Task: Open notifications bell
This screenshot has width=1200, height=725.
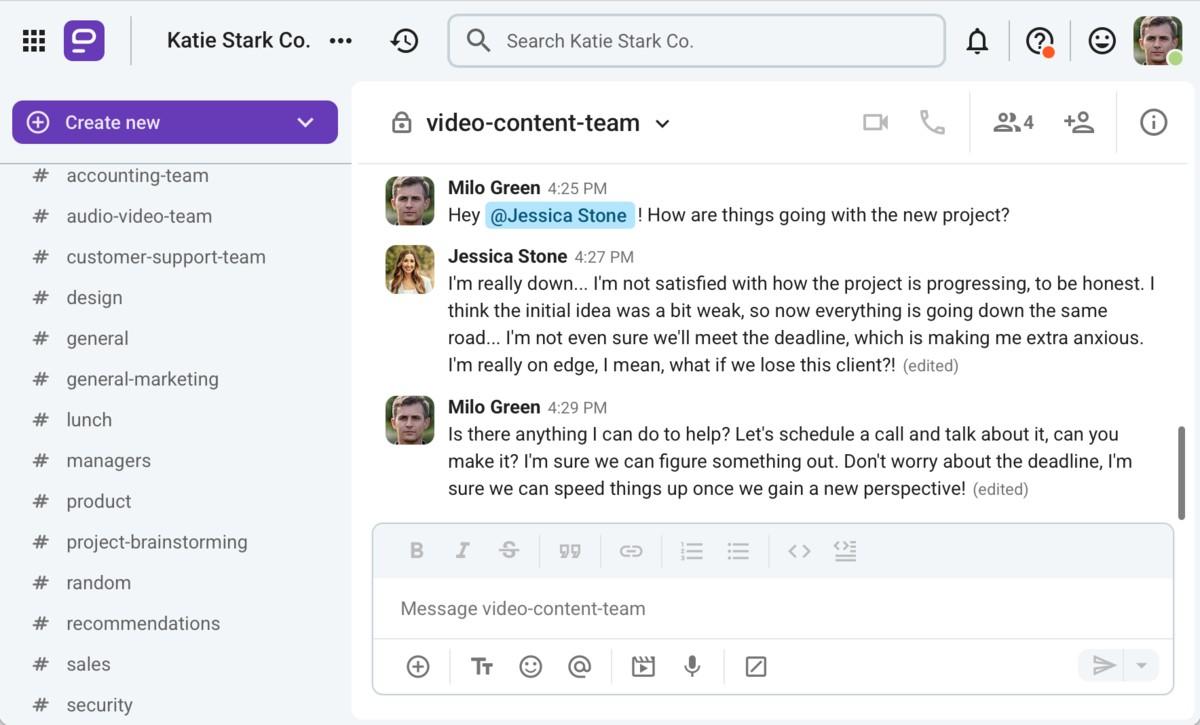Action: 977,41
